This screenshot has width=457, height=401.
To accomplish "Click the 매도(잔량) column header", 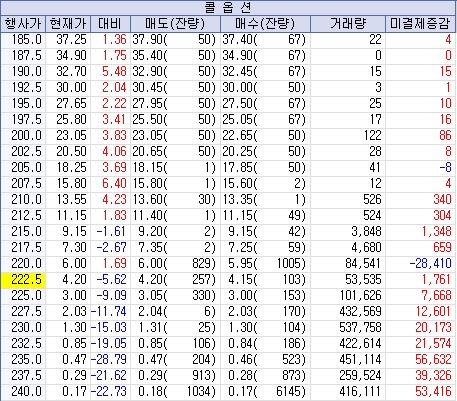I will [x=175, y=24].
